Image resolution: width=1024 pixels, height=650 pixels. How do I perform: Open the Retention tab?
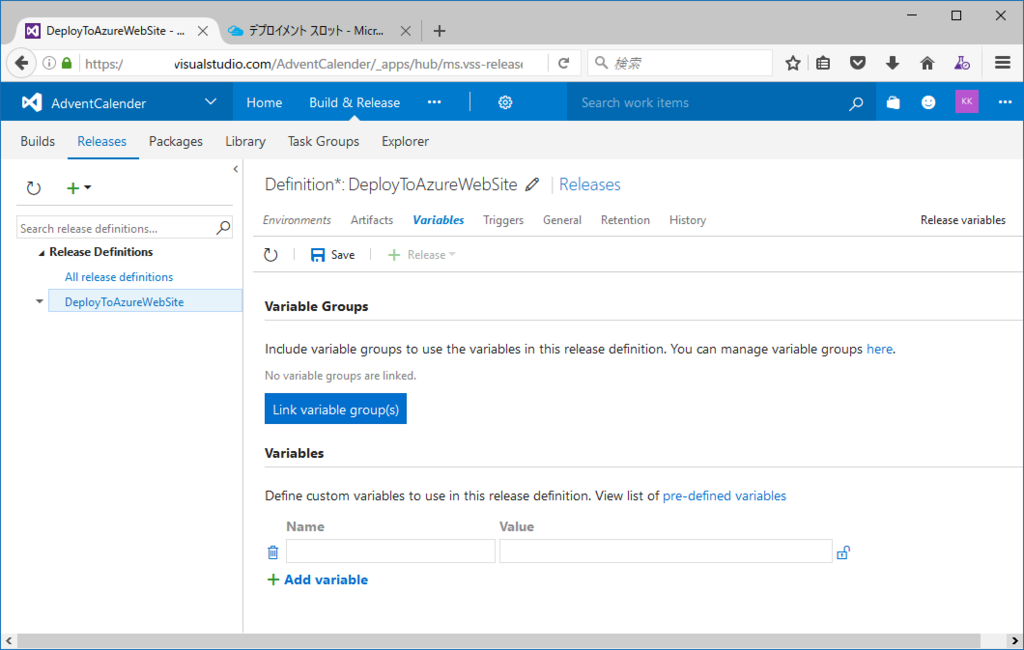(626, 220)
